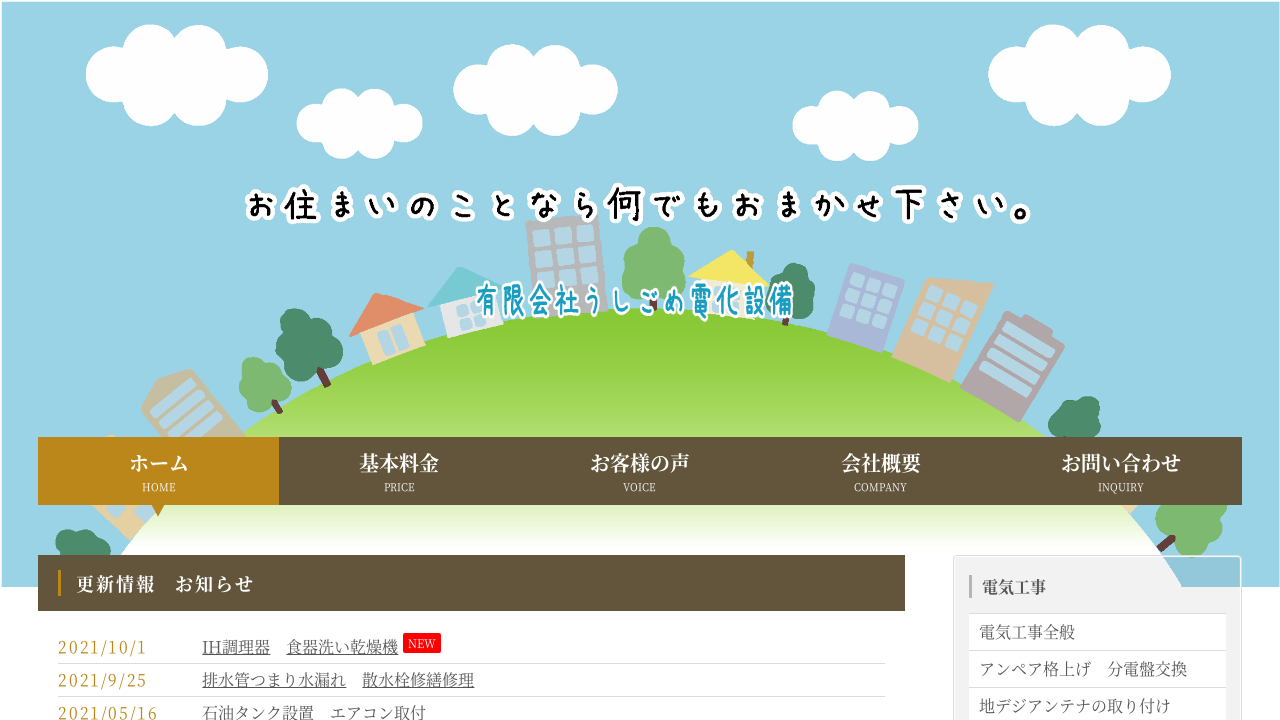Click the orange-roofed house illustration
1280x720 pixels.
point(385,326)
